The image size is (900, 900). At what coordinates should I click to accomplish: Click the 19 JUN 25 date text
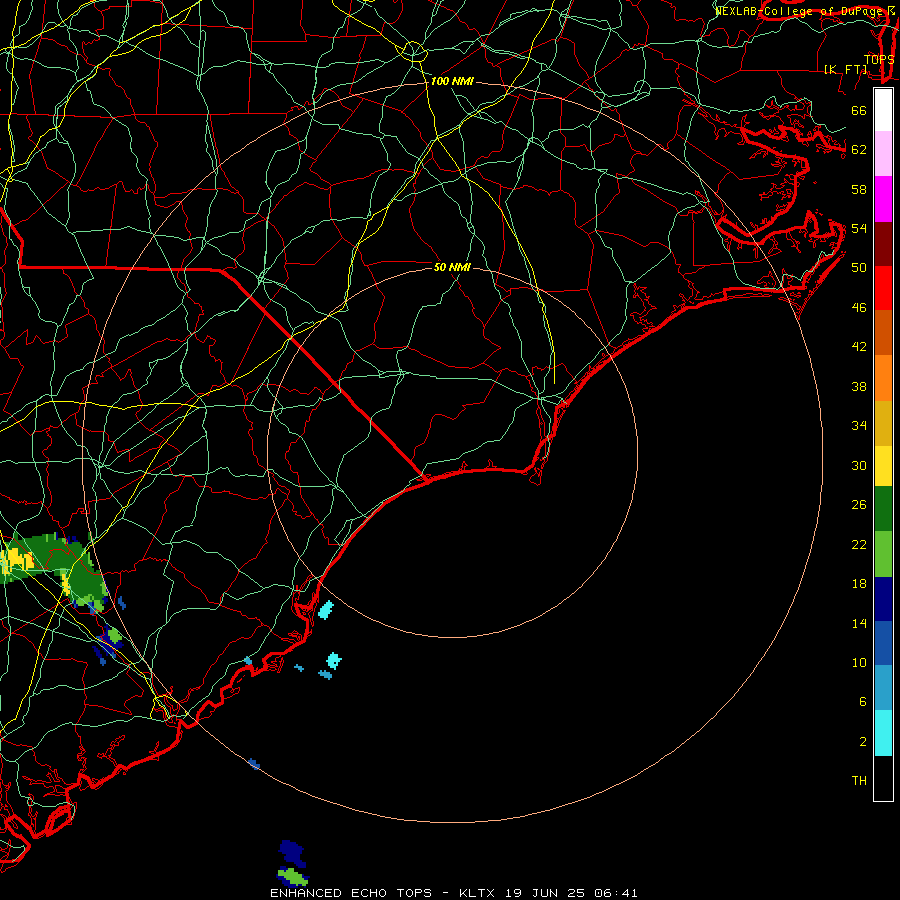545,893
